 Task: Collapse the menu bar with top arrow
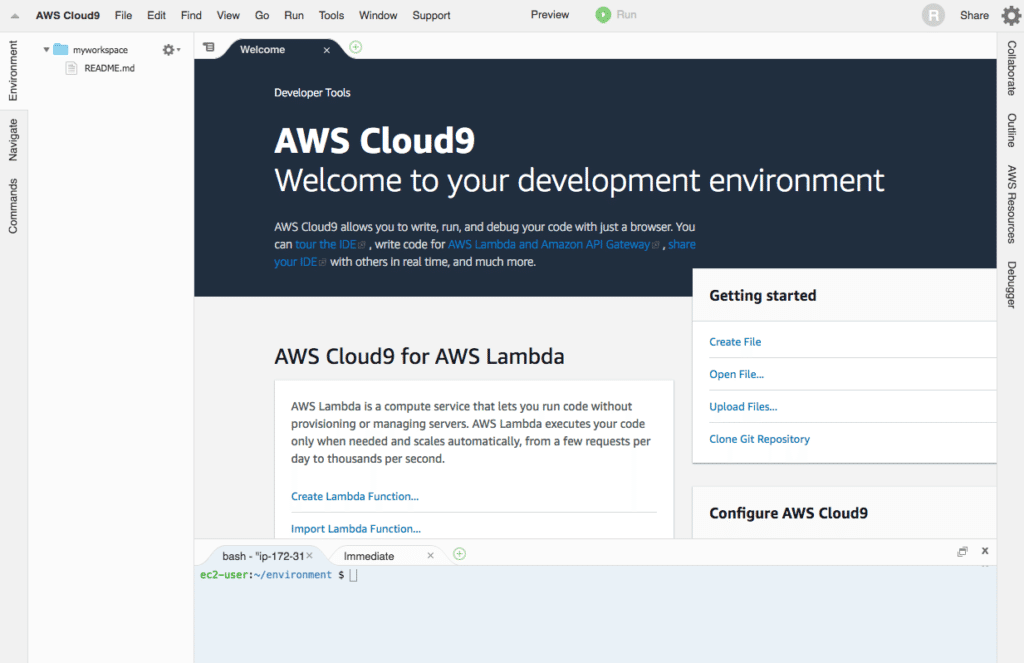[15, 16]
